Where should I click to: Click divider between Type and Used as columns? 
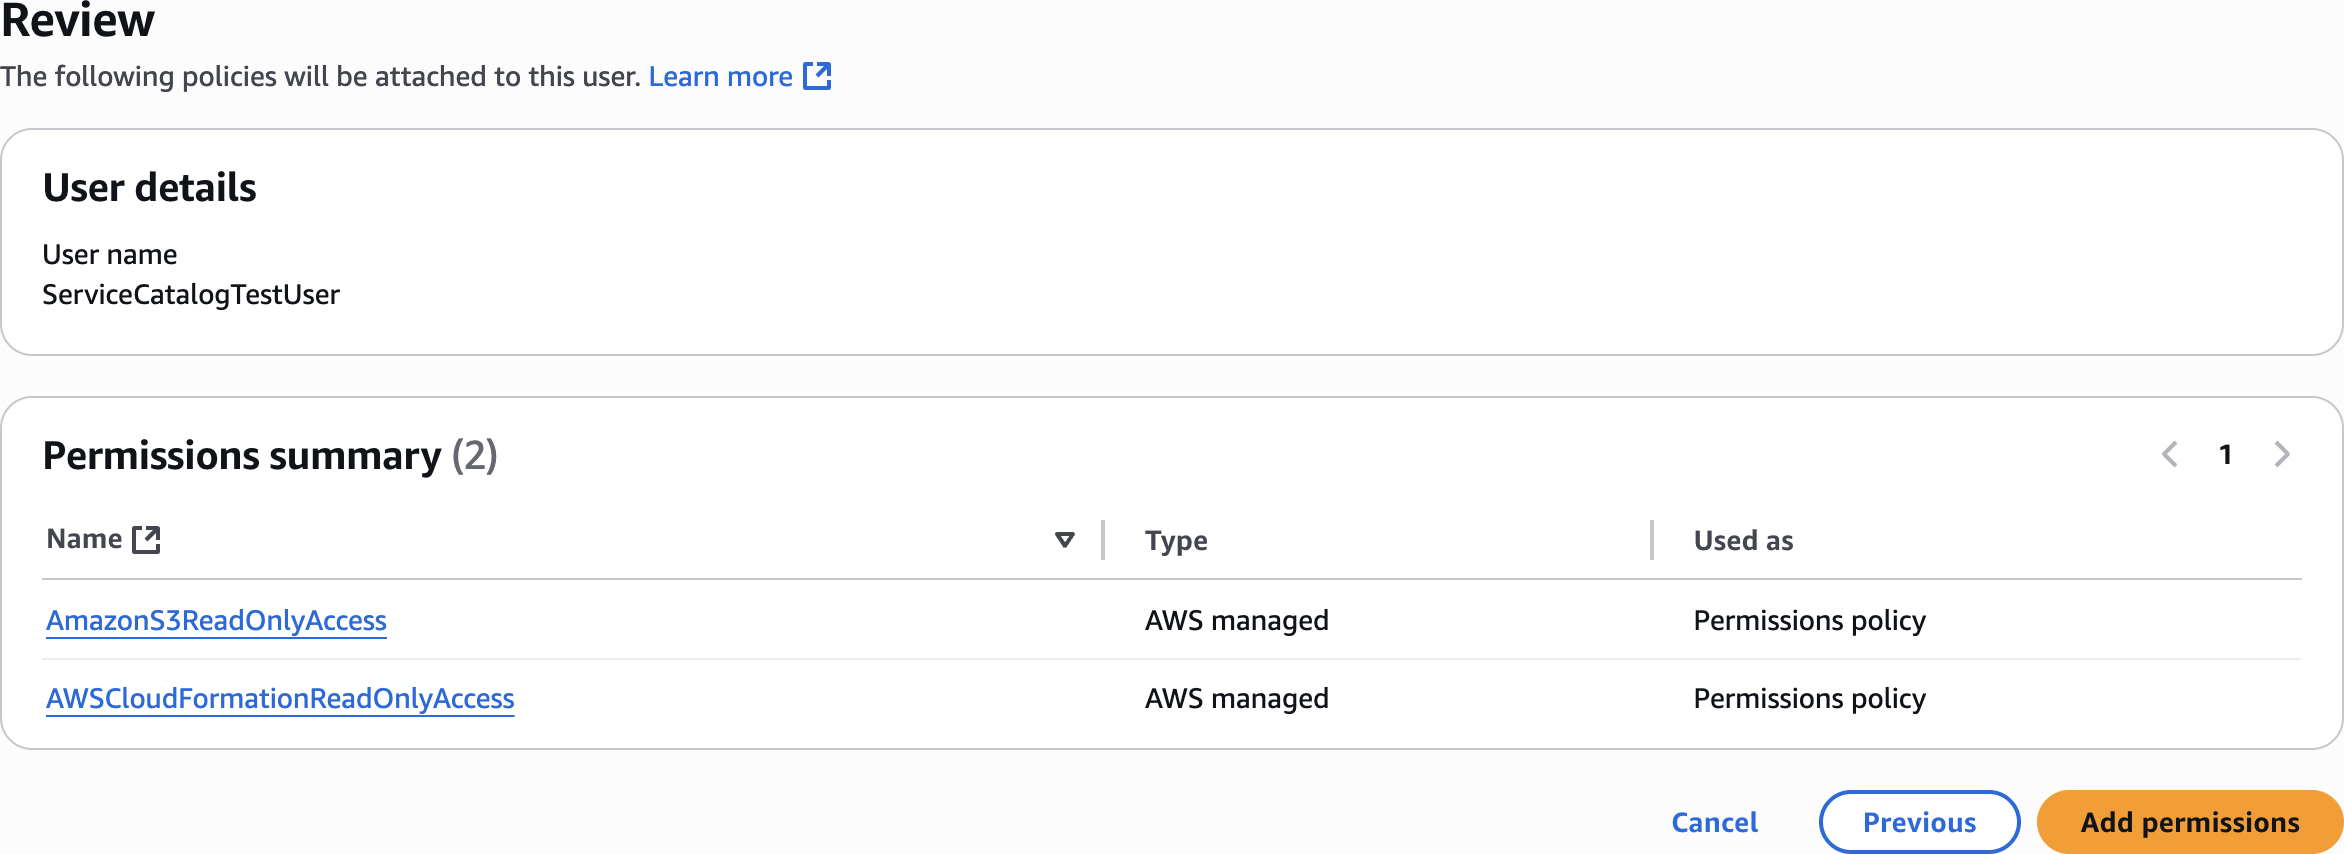[1652, 540]
